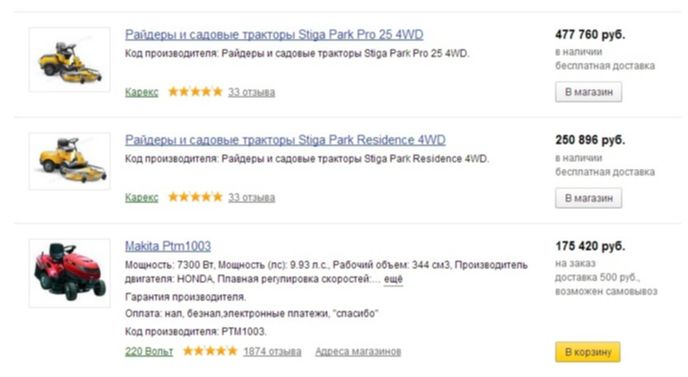Click the star rating for Stiga Park Residence
688x377 pixels.
point(195,197)
